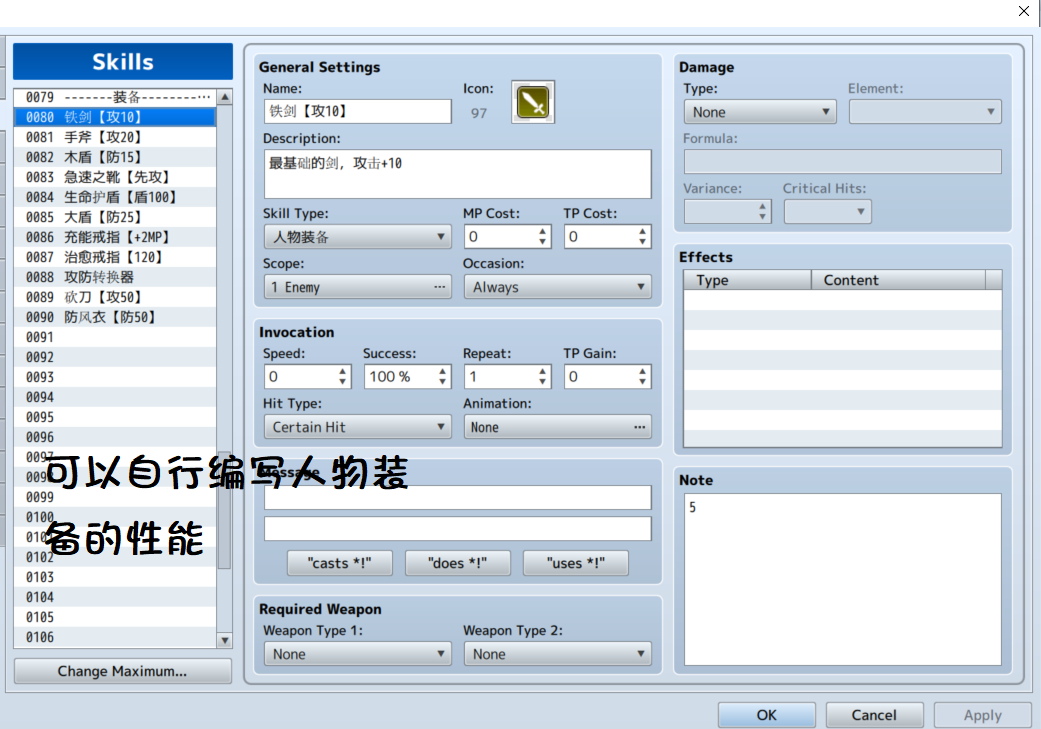This screenshot has width=1041, height=729.
Task: Insert the "casts *!" message template
Action: pos(339,563)
